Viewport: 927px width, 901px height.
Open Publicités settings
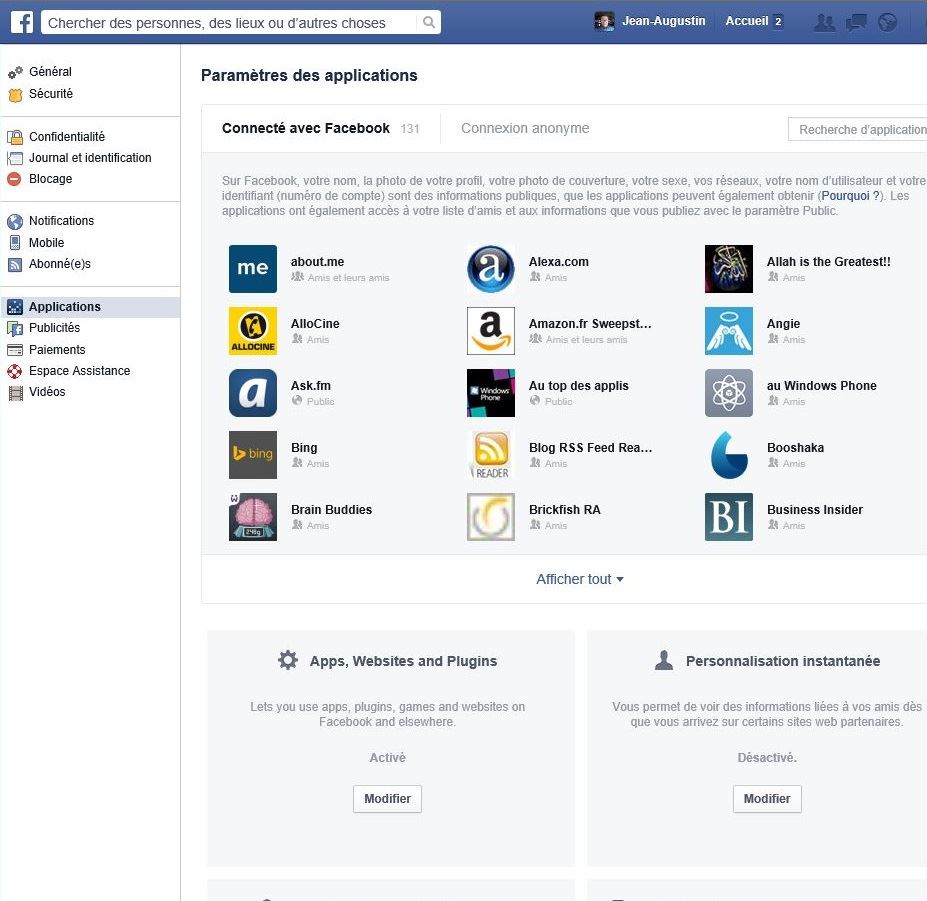[54, 328]
